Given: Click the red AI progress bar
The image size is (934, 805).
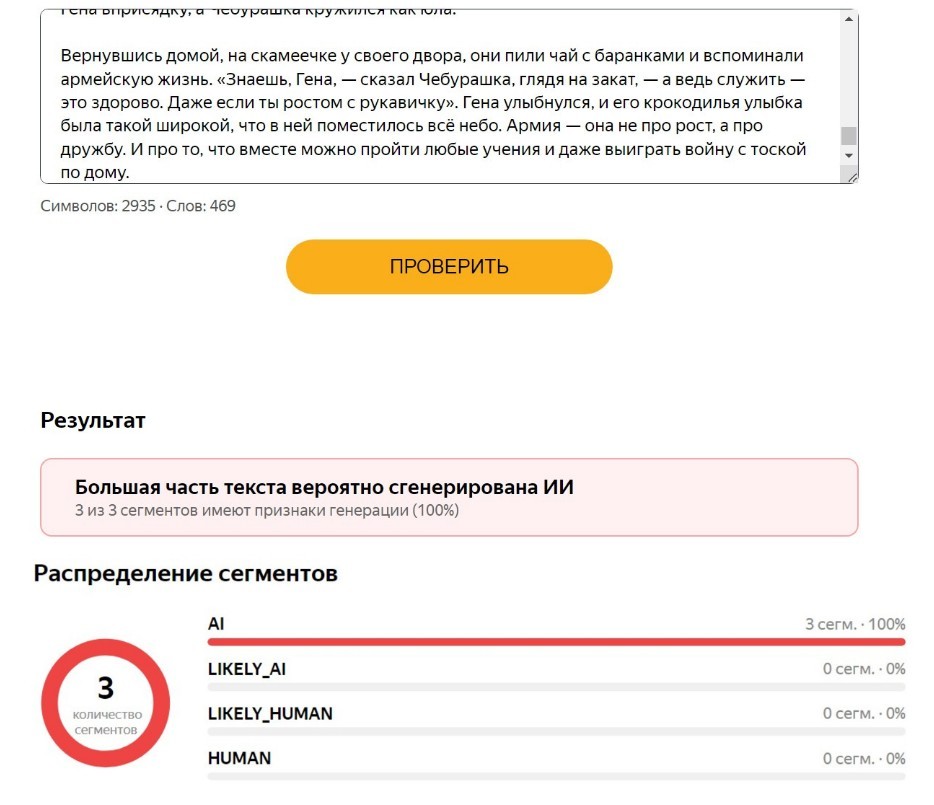Looking at the screenshot, I should (x=556, y=642).
